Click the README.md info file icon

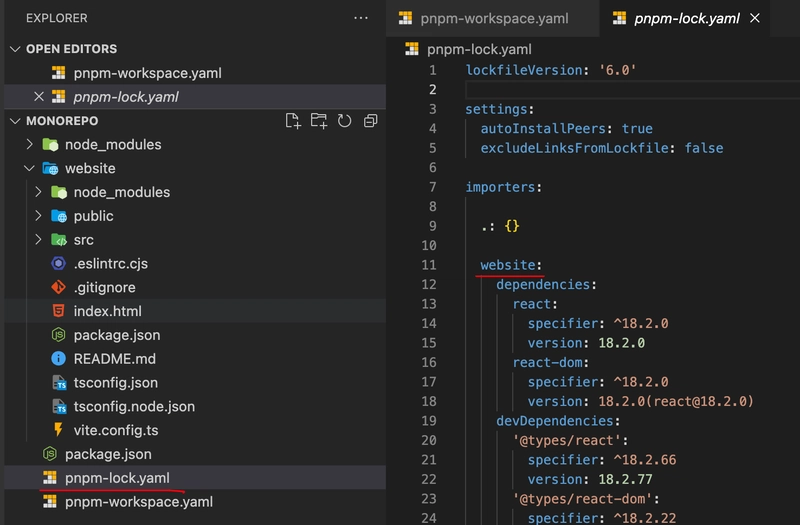click(x=59, y=359)
